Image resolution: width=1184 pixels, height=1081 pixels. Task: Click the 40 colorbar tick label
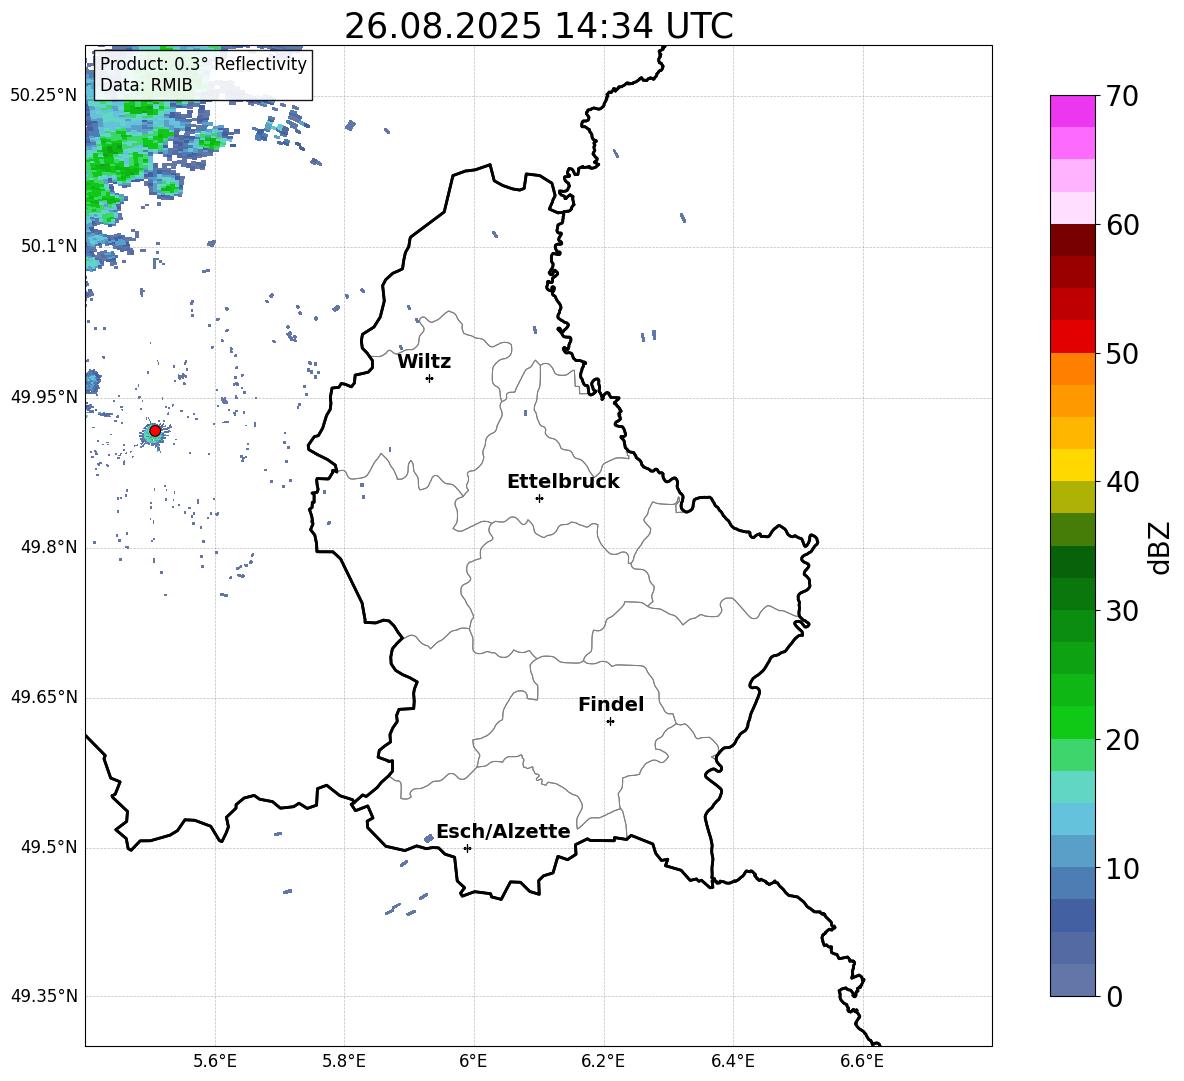1122,482
